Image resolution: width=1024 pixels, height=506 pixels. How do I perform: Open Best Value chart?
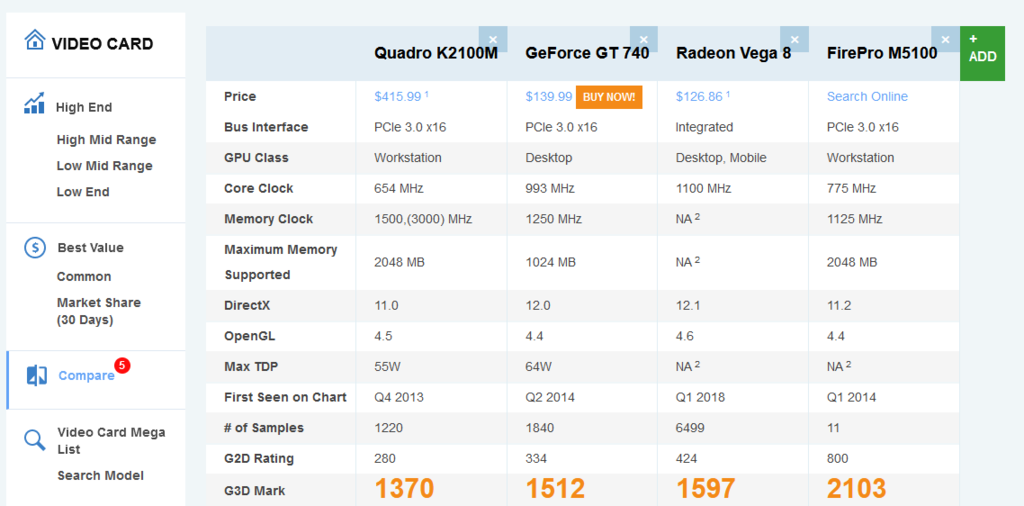pyautogui.click(x=90, y=247)
